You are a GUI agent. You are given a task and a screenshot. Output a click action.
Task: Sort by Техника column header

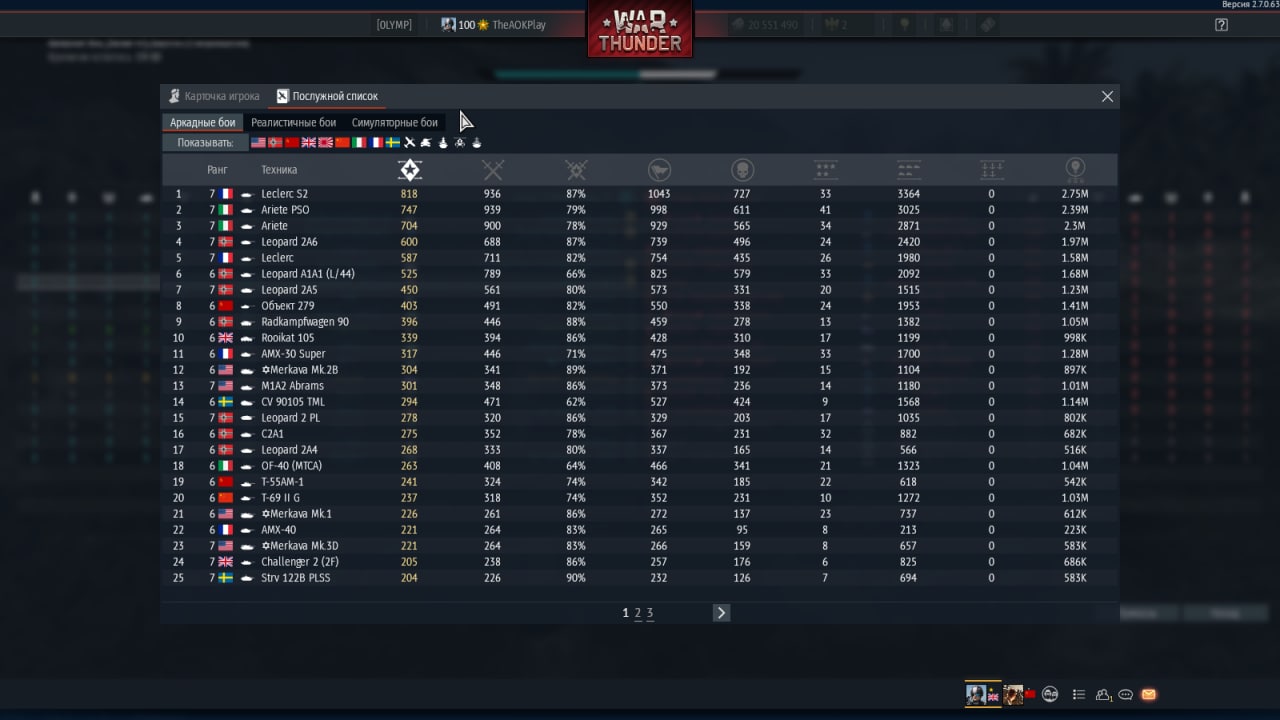pos(279,170)
